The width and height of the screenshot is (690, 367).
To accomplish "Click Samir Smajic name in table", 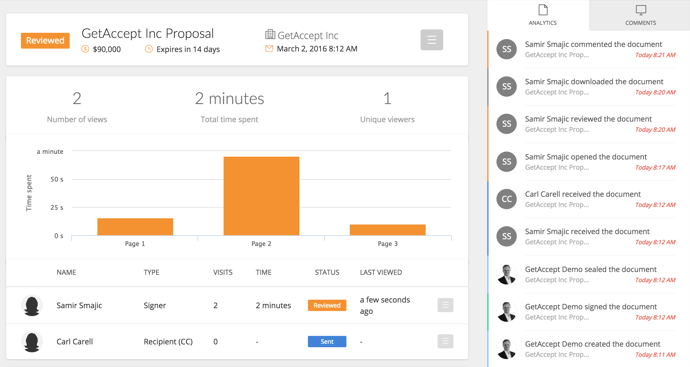I will pos(79,305).
